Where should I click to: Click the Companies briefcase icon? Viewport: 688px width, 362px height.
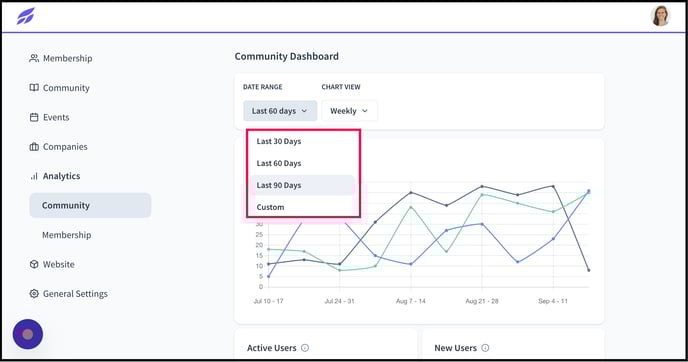(34, 147)
